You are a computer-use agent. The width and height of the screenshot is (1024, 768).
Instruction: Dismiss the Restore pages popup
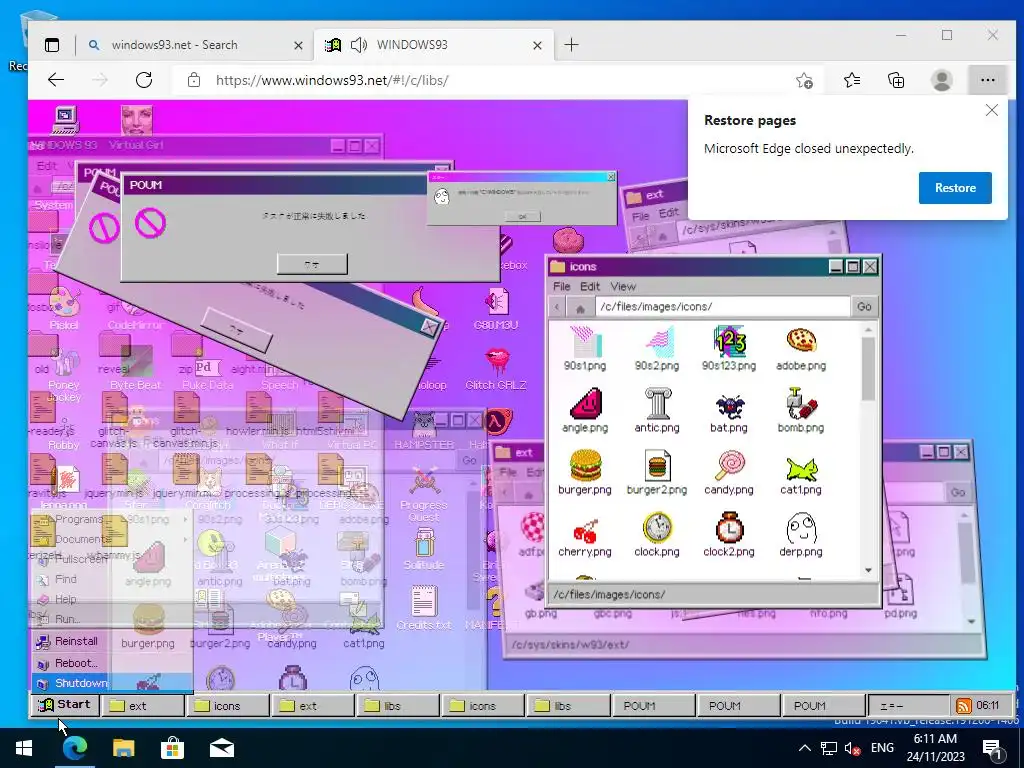click(x=991, y=110)
